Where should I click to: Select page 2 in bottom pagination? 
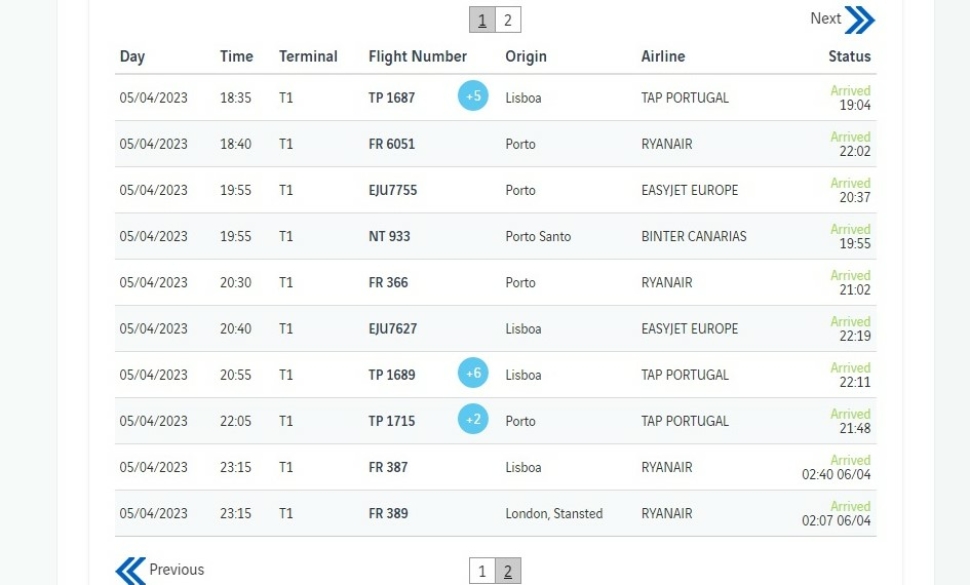[508, 571]
